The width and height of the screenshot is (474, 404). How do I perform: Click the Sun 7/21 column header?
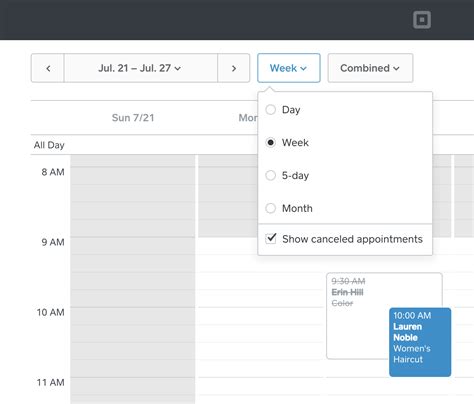tap(133, 118)
